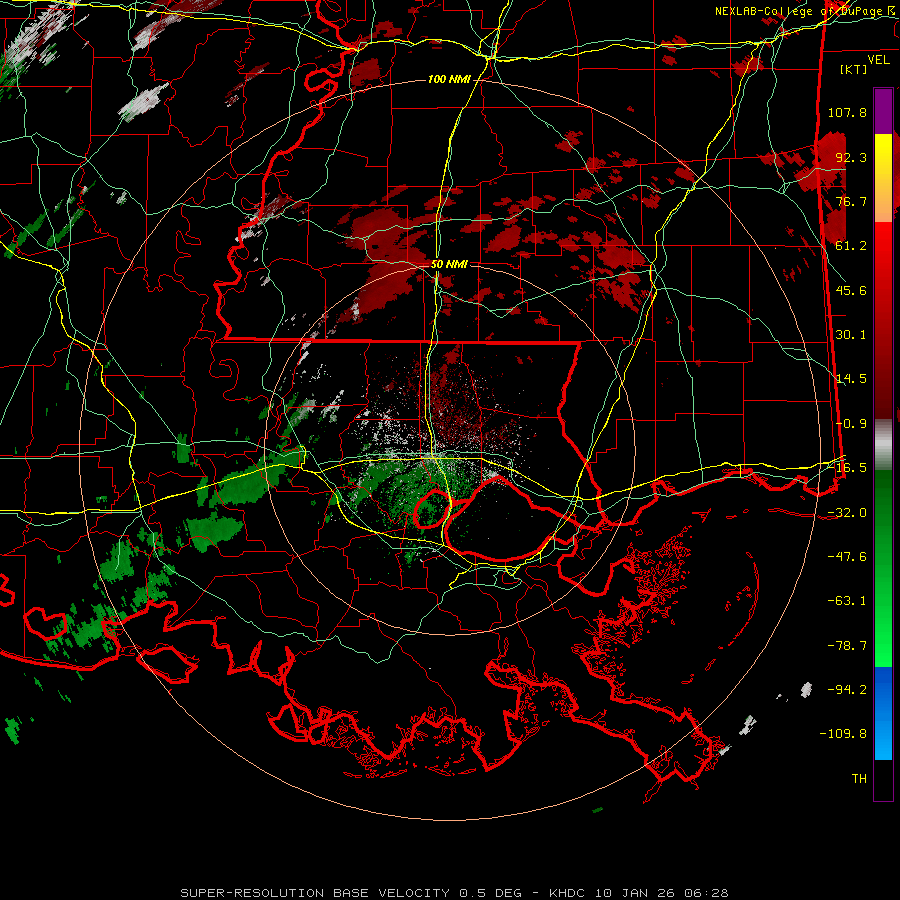This screenshot has height=900, width=900.
Task: Click the NEXLAB-College of DuPage credit text
Action: click(806, 11)
